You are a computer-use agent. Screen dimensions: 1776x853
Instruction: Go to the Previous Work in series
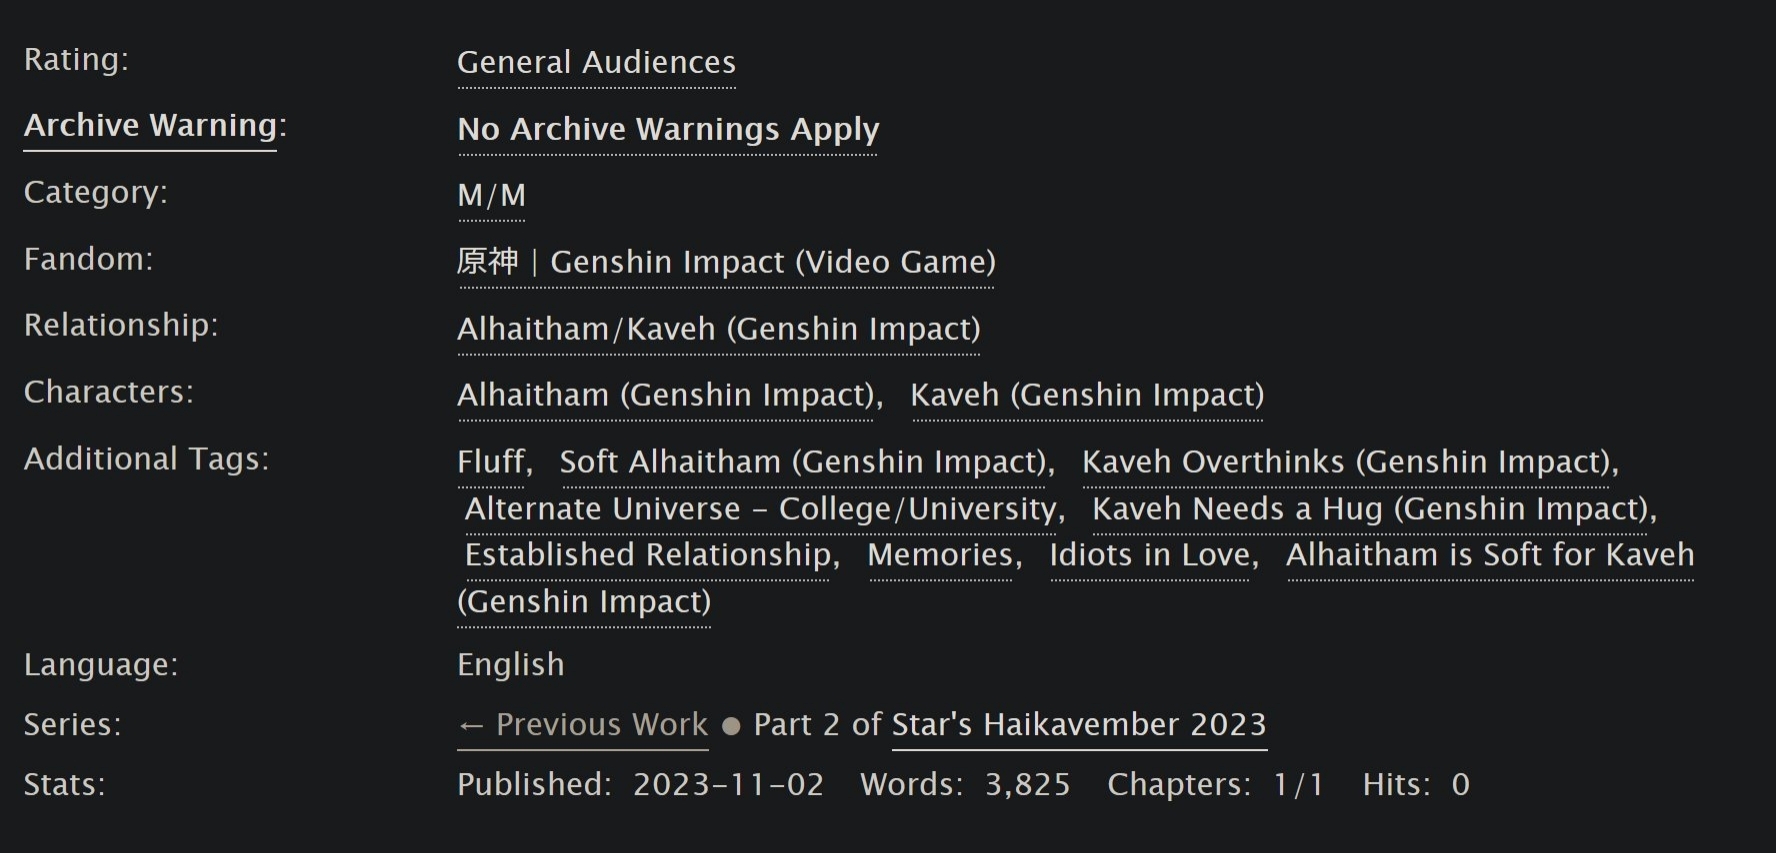coord(583,725)
